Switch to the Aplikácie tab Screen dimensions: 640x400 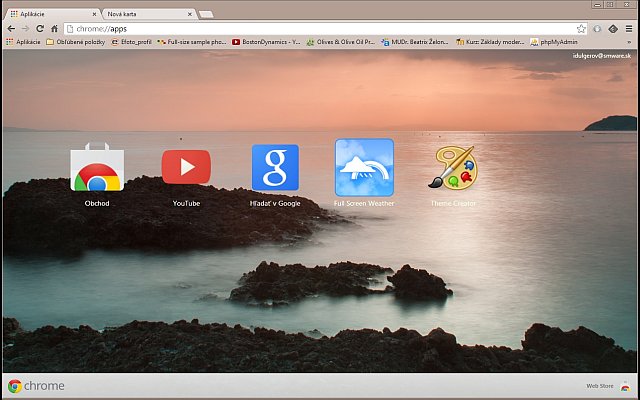click(53, 14)
